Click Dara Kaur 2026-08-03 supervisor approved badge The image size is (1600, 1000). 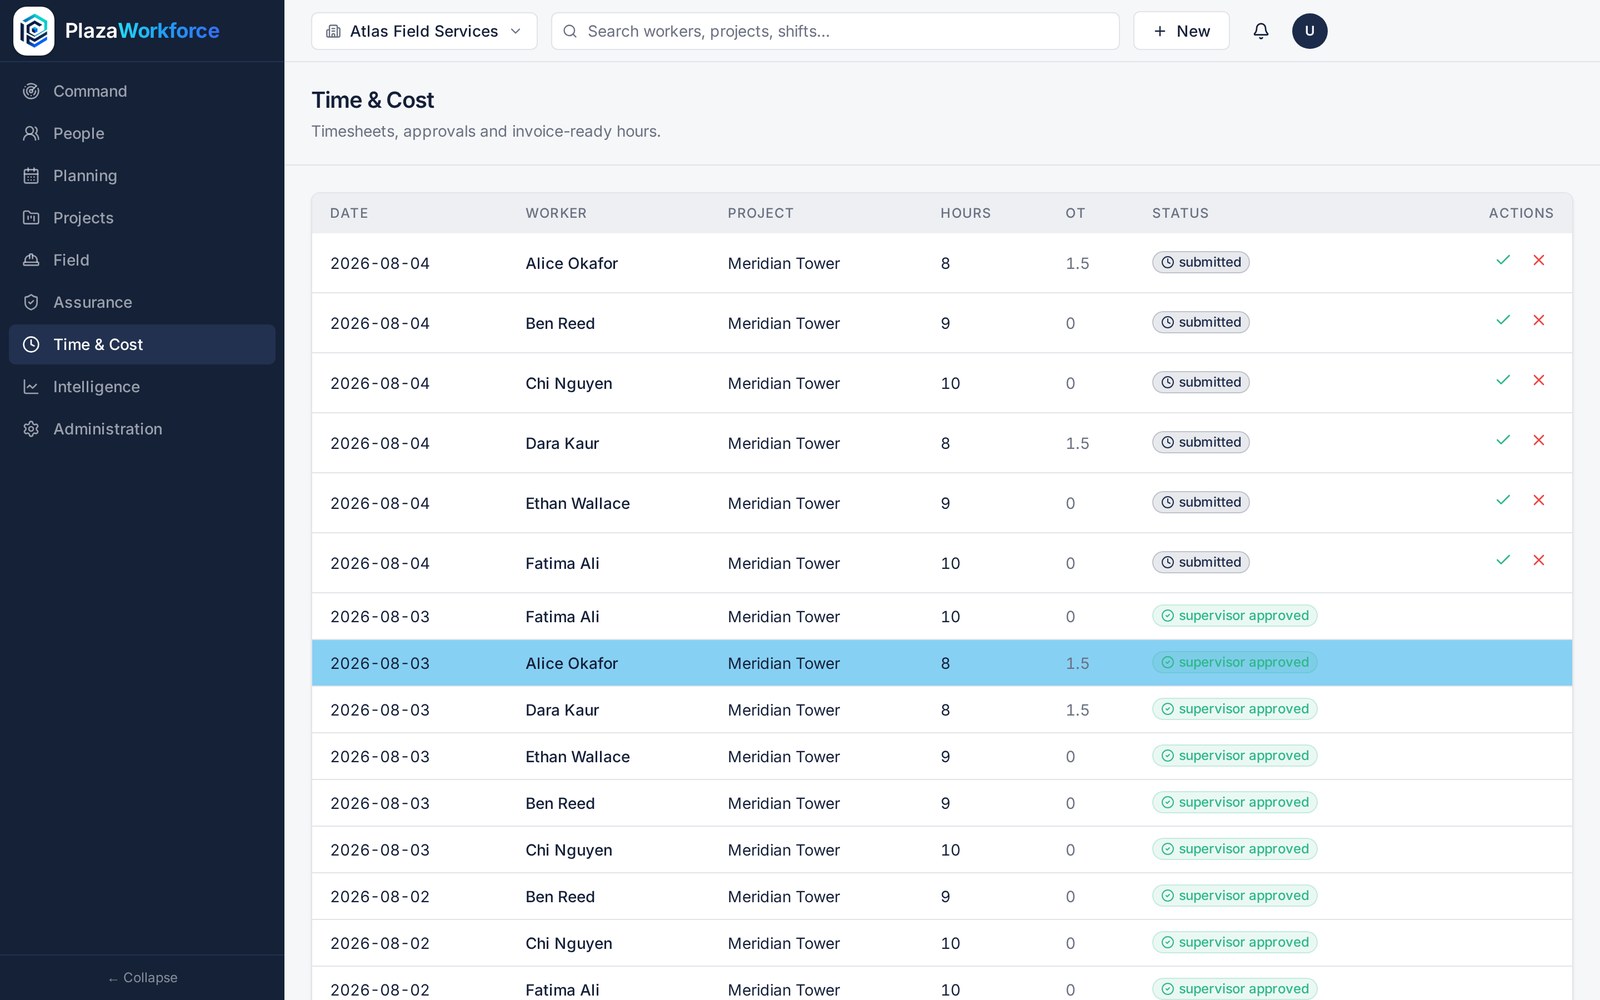1234,709
